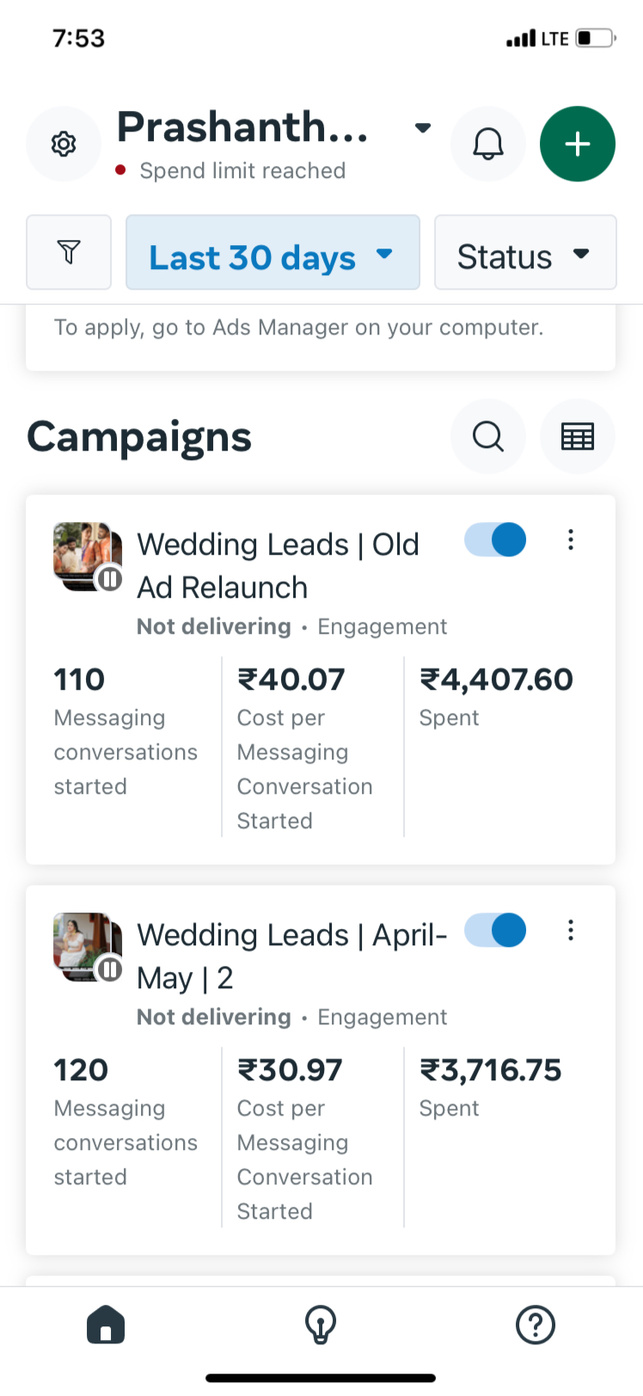Viewport: 643px width, 1396px height.
Task: Open more options for April-May 2 campaign
Action: click(570, 930)
